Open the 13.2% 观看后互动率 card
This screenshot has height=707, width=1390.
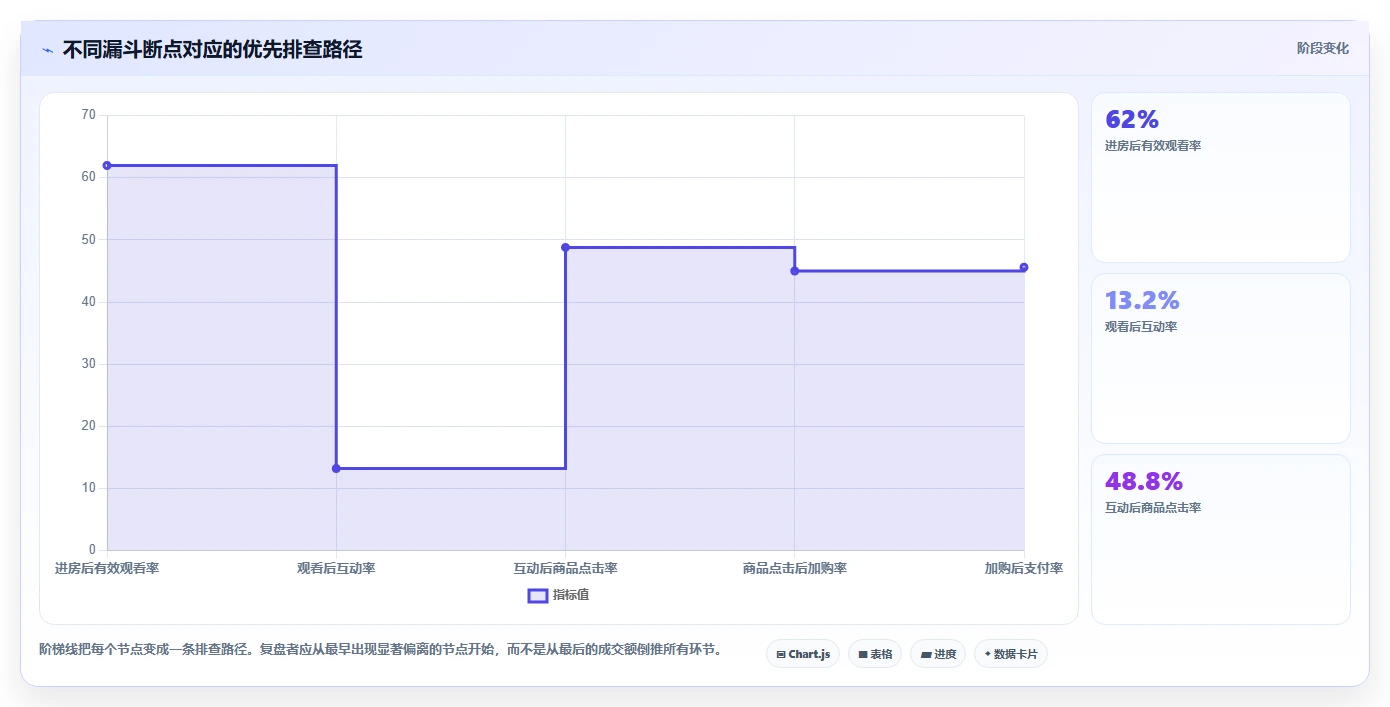1221,358
